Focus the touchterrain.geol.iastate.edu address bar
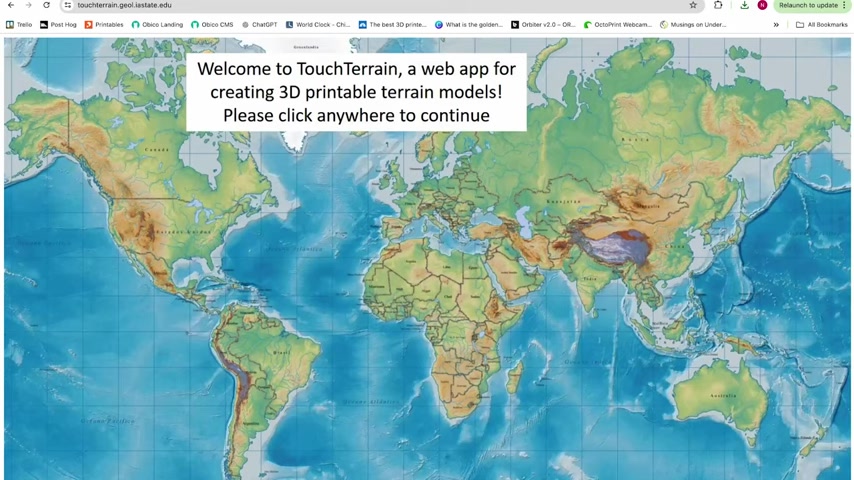Screen dimensions: 854x480 pos(381,5)
